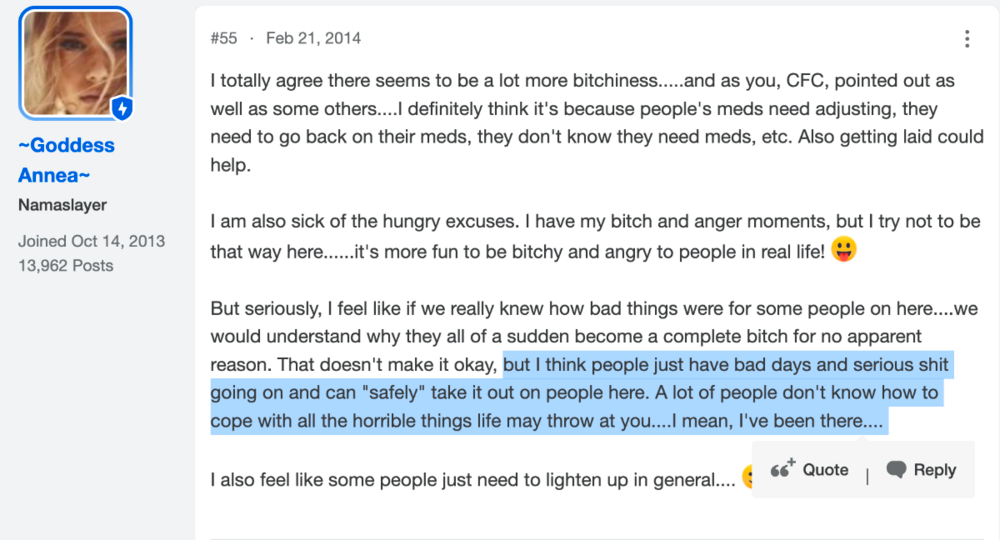The image size is (1000, 540).
Task: Click the lightning shield badge on avatar
Action: click(x=122, y=108)
